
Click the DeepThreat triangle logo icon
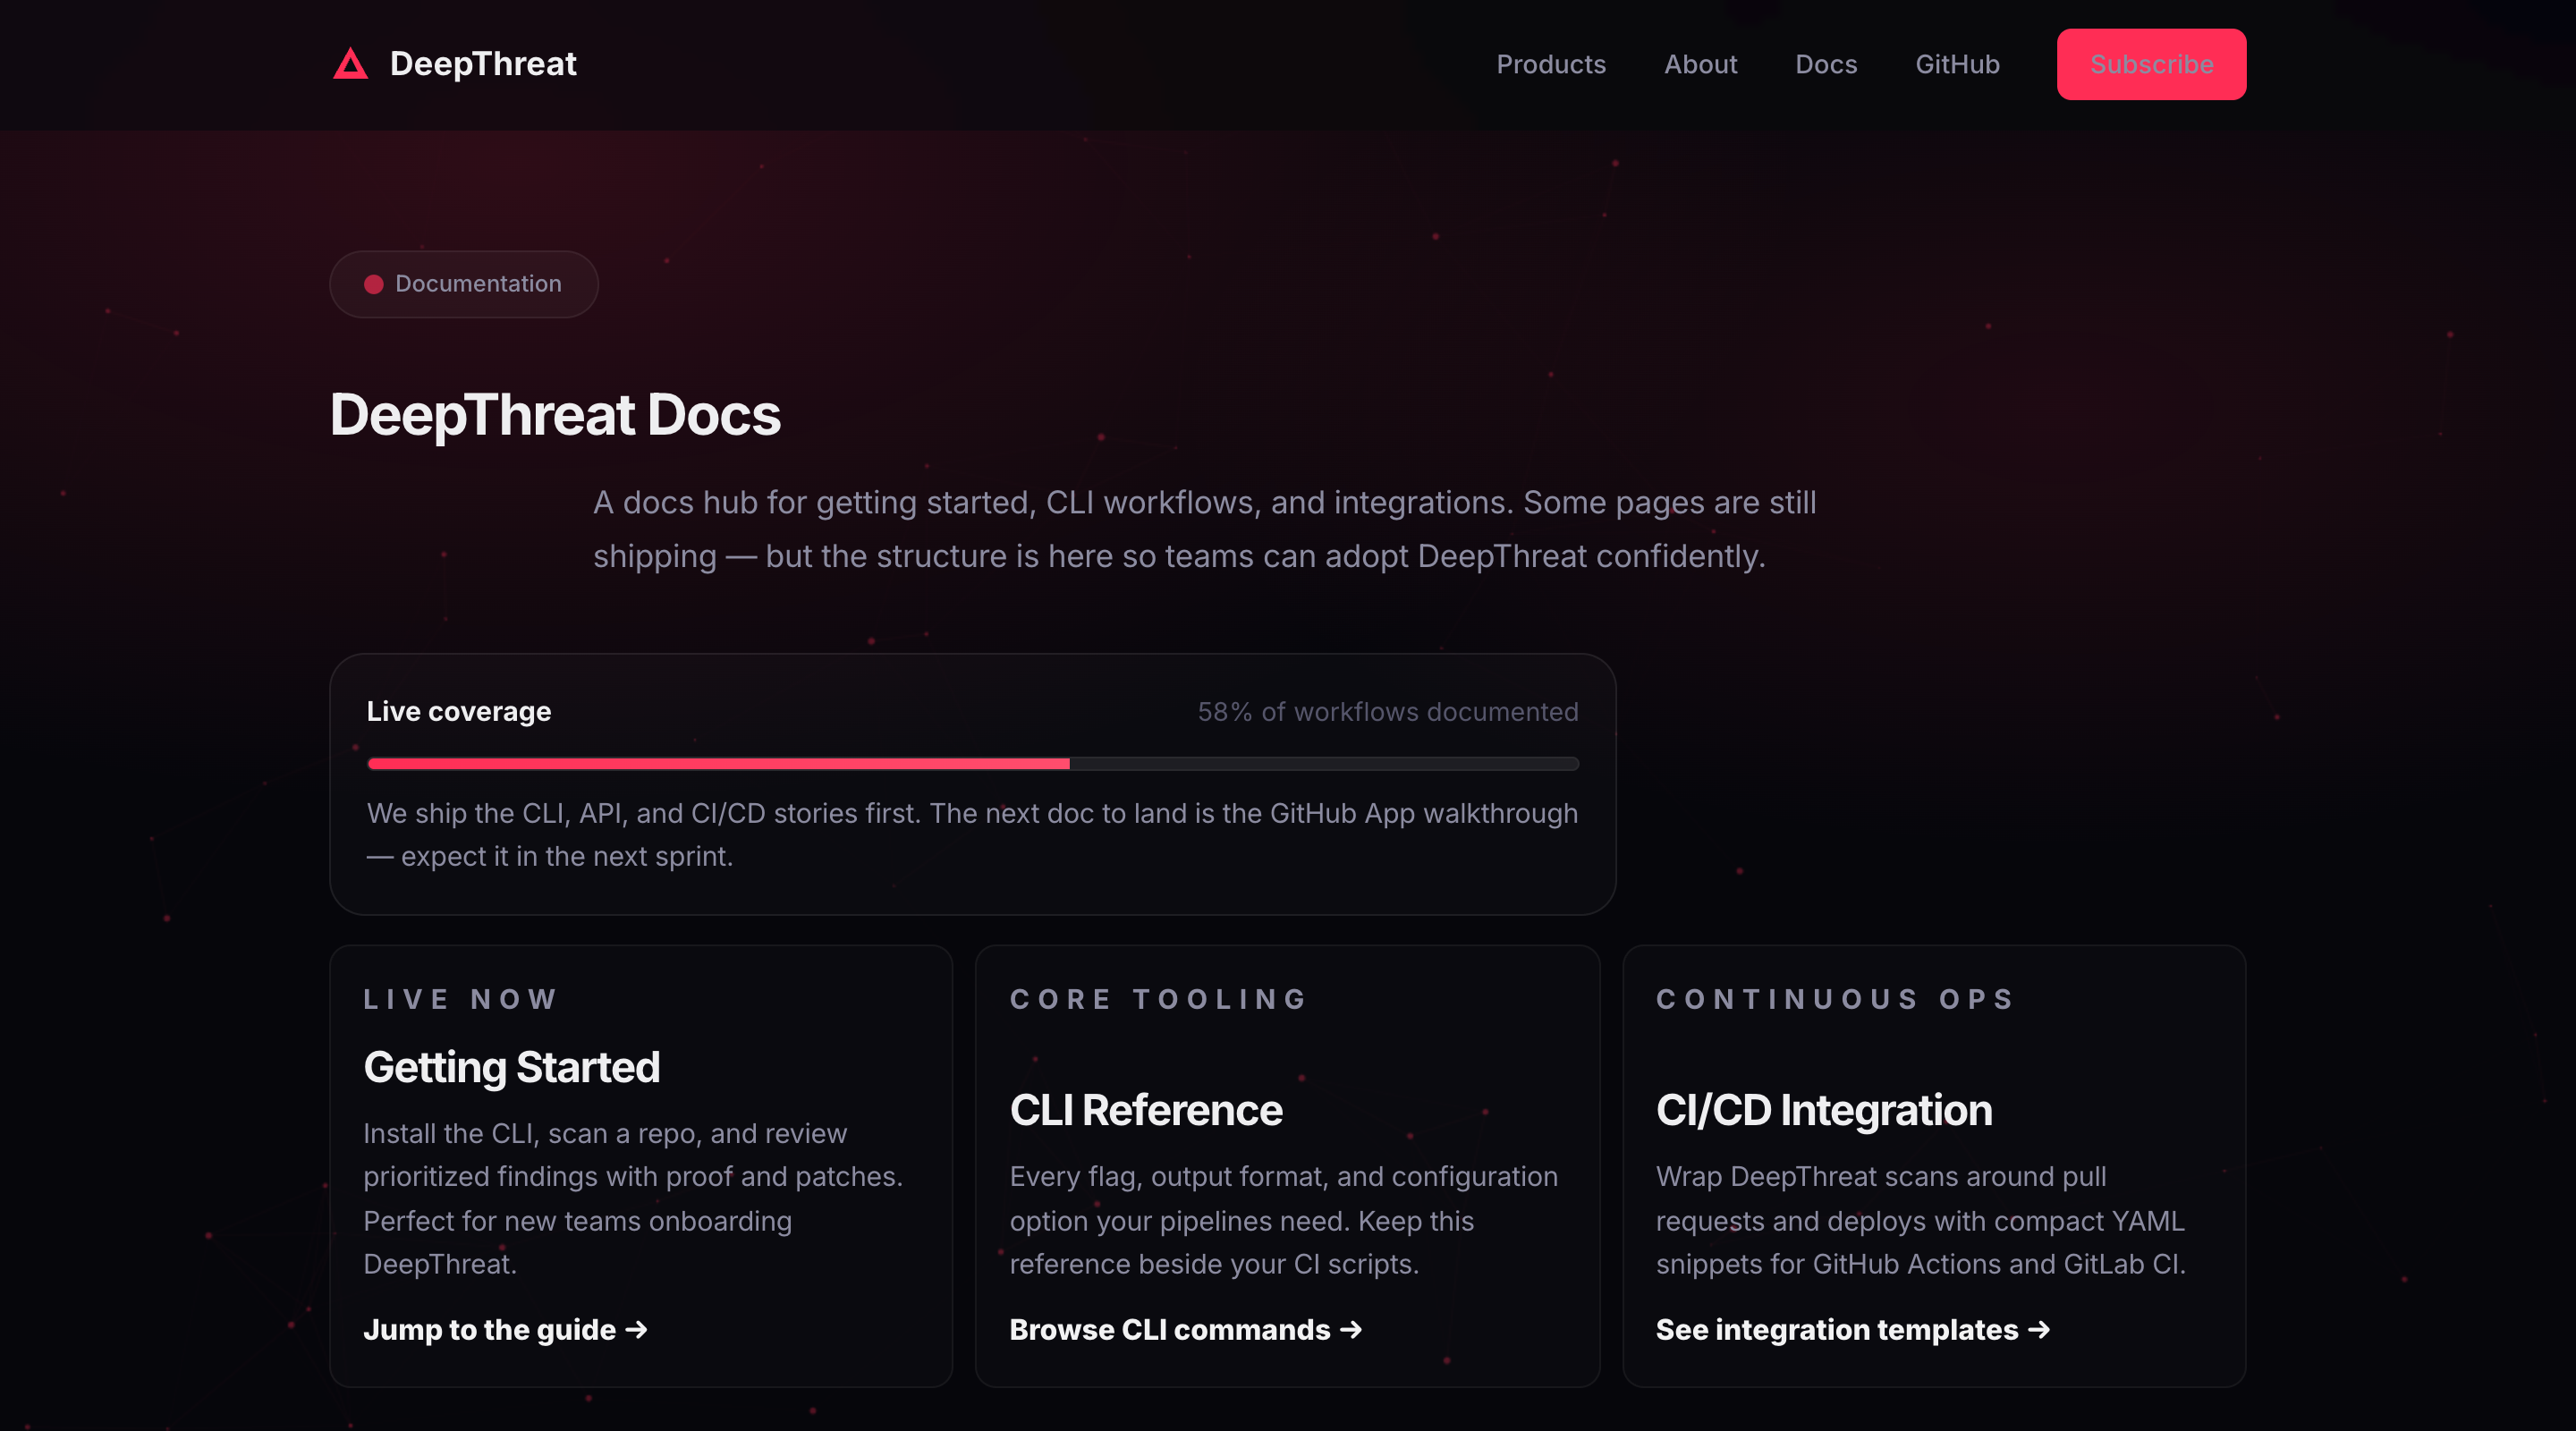click(x=350, y=64)
